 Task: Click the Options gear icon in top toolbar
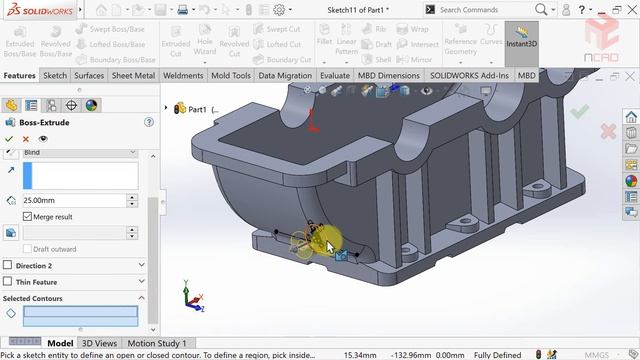pos(279,10)
